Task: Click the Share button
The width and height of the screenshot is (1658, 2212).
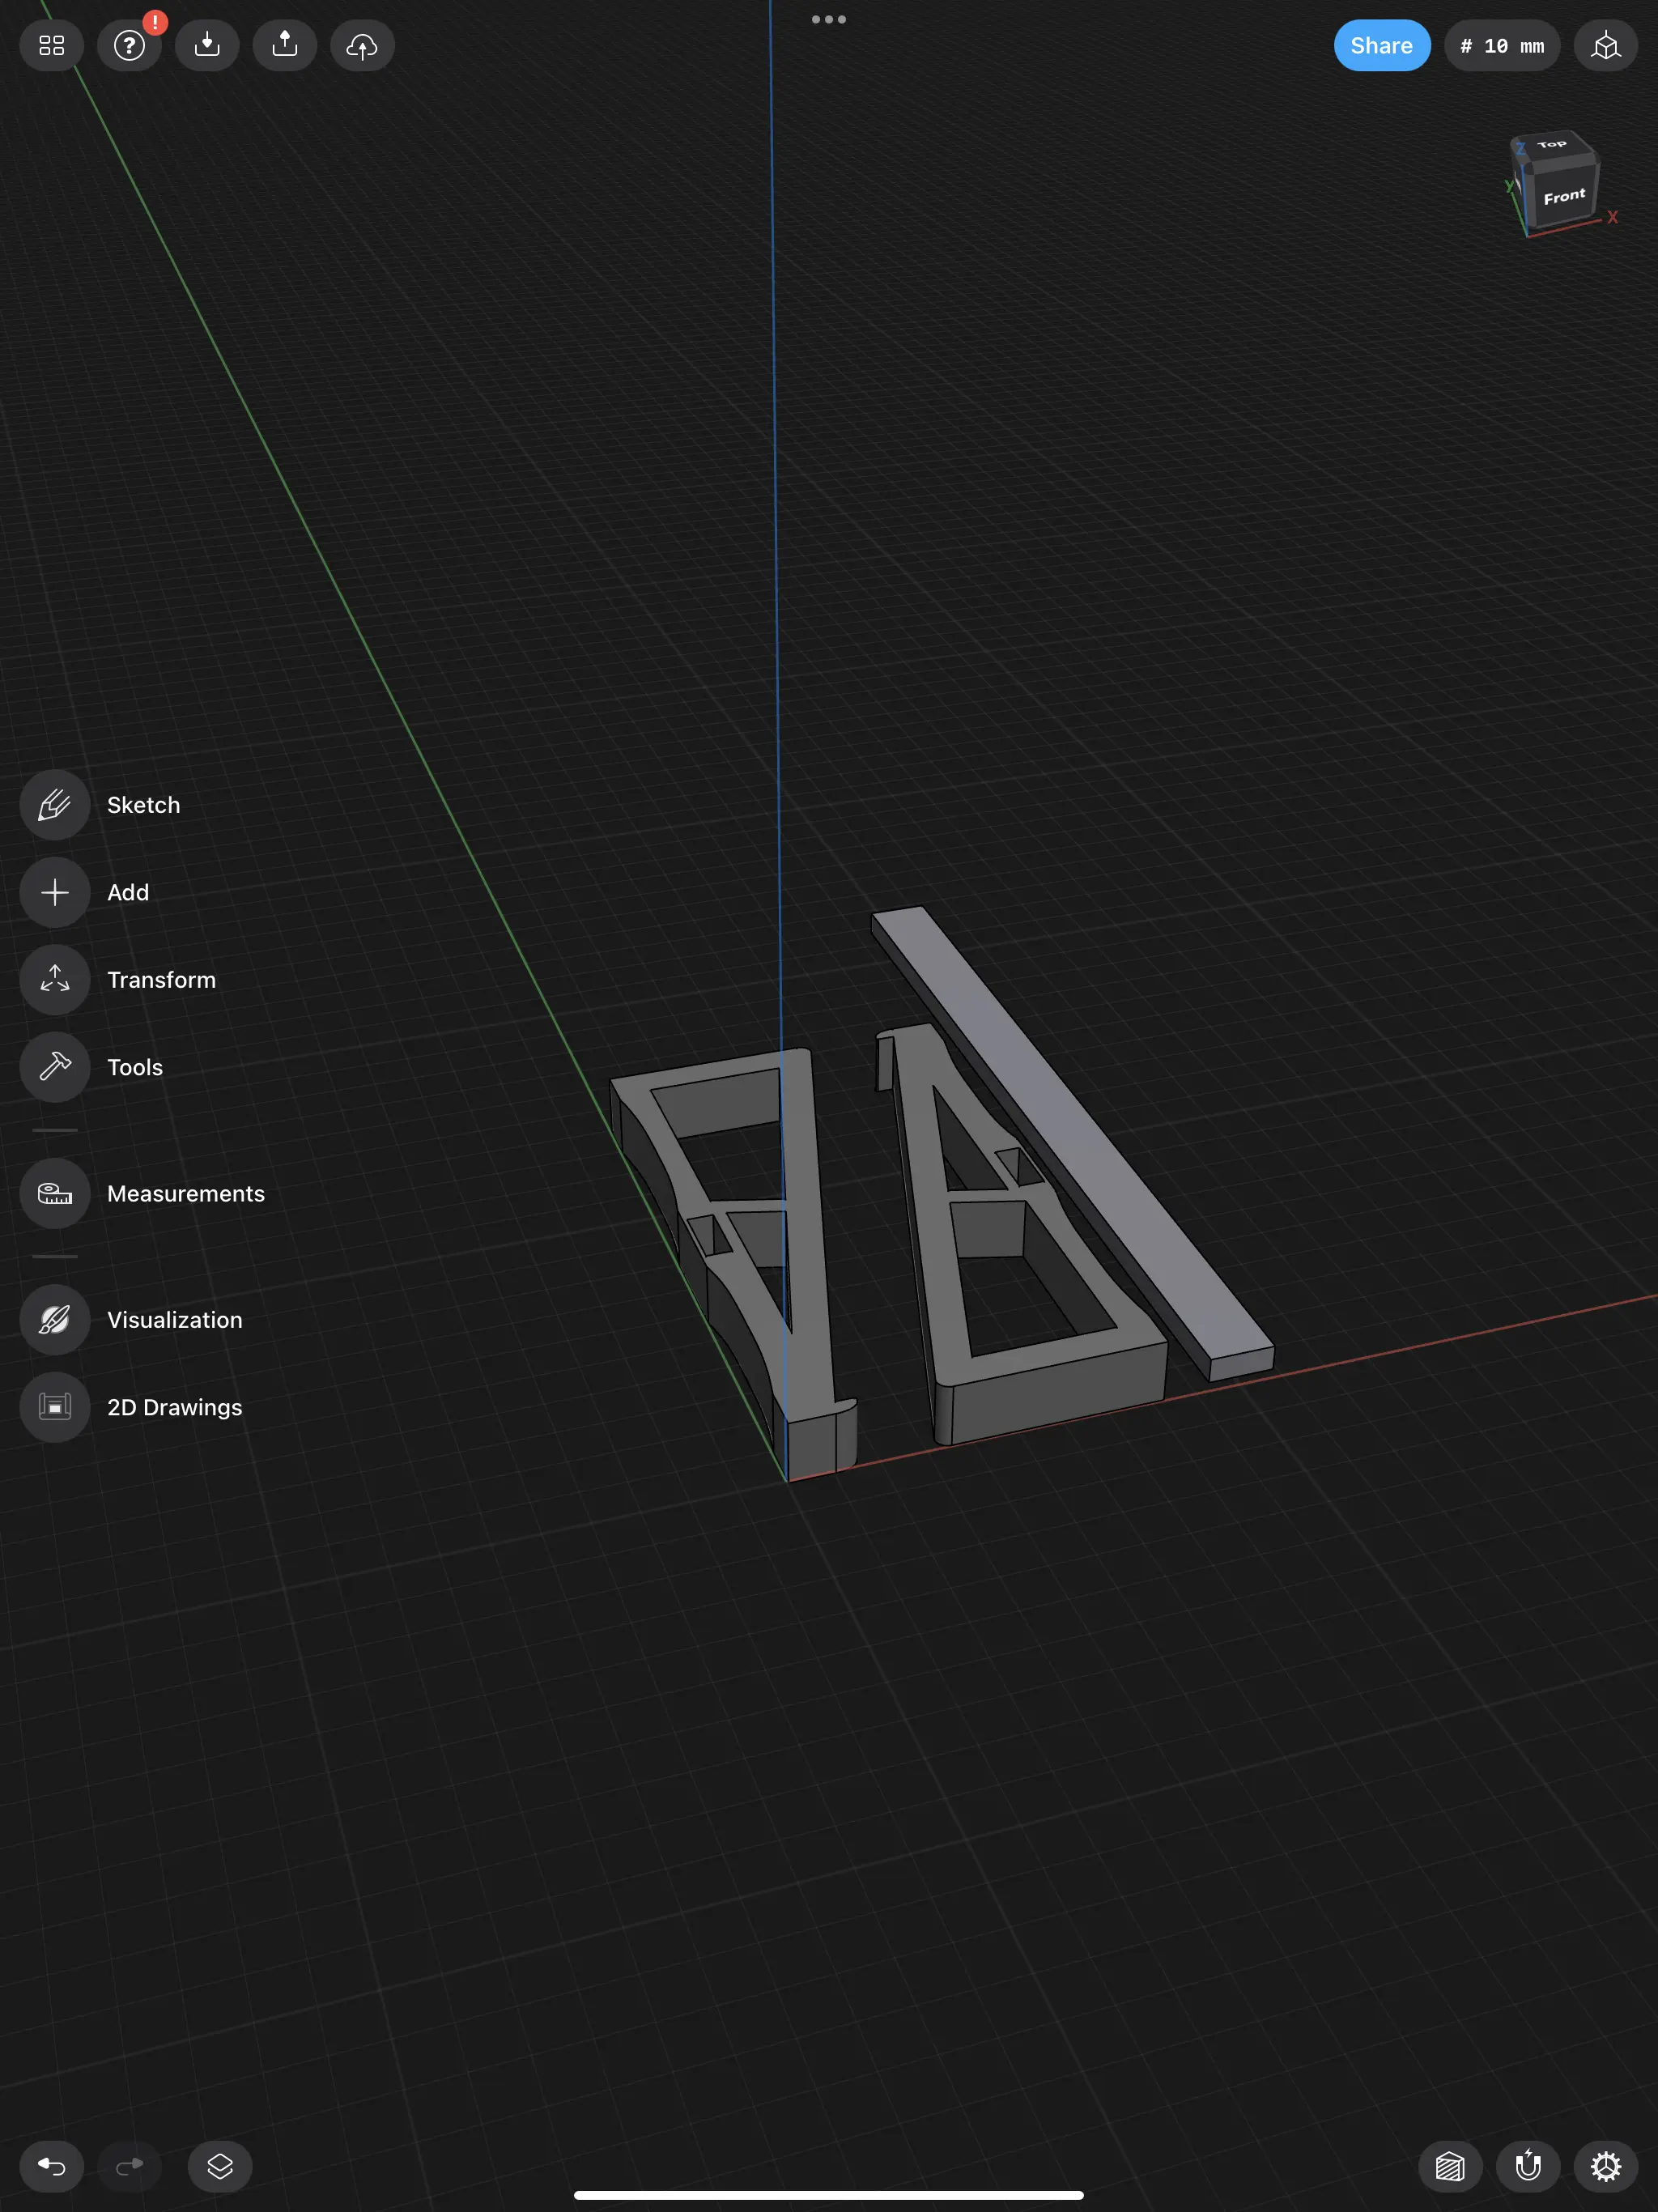Action: tap(1382, 45)
